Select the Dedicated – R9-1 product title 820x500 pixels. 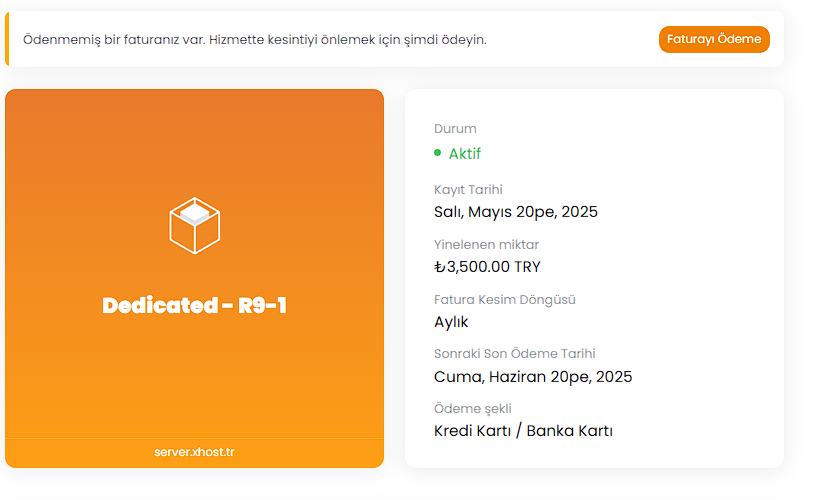click(x=195, y=305)
